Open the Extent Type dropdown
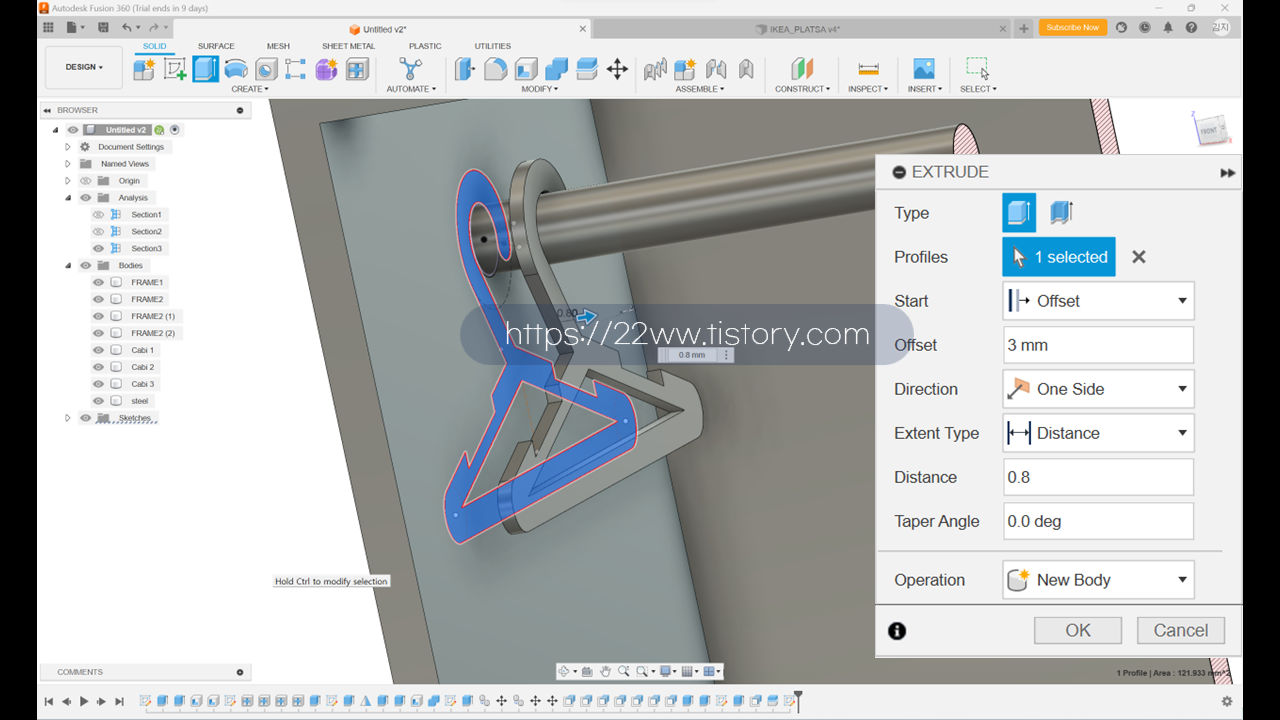 [1098, 433]
